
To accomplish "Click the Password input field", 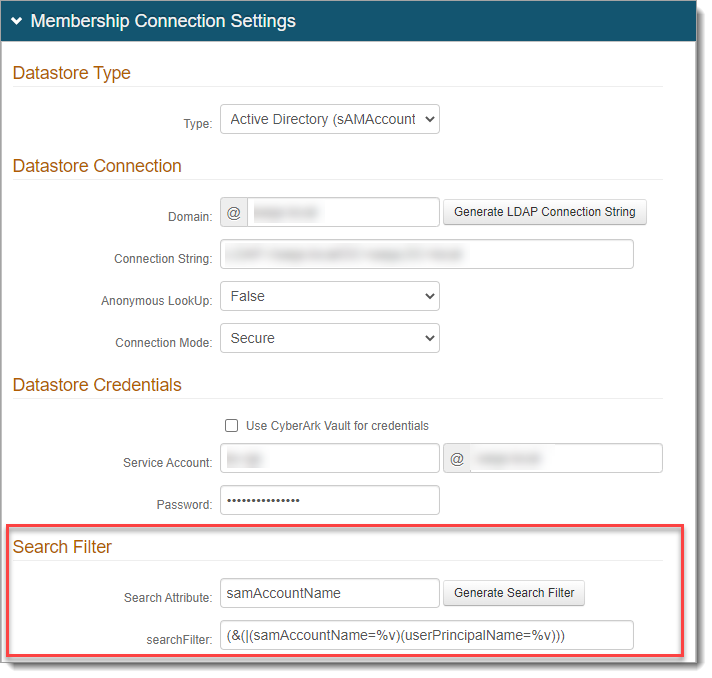I will pos(329,500).
